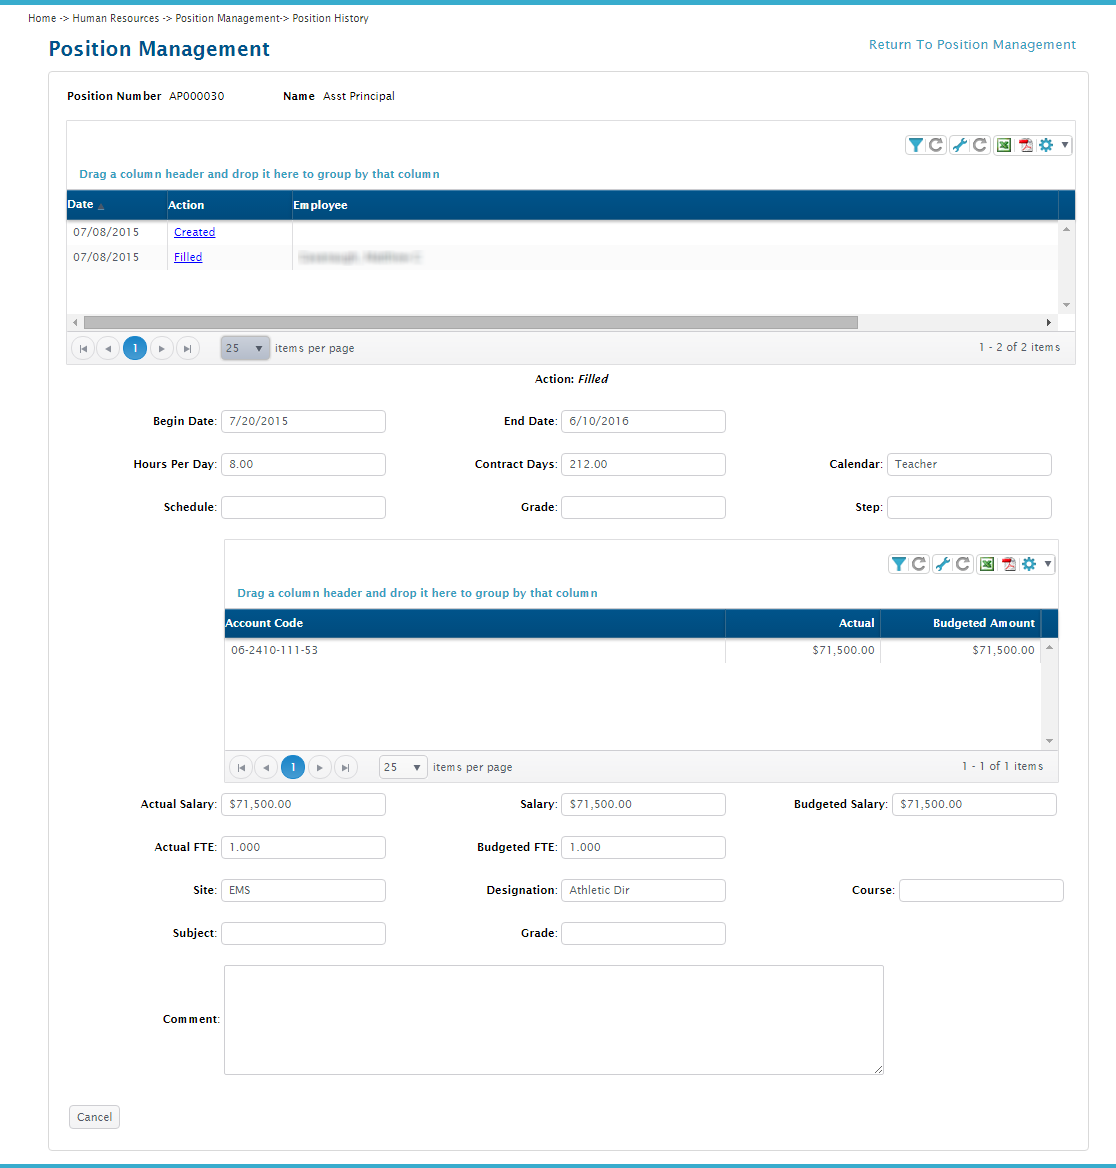Viewport: 1116px width, 1168px height.
Task: Export history grid to PDF
Action: pyautogui.click(x=1026, y=145)
